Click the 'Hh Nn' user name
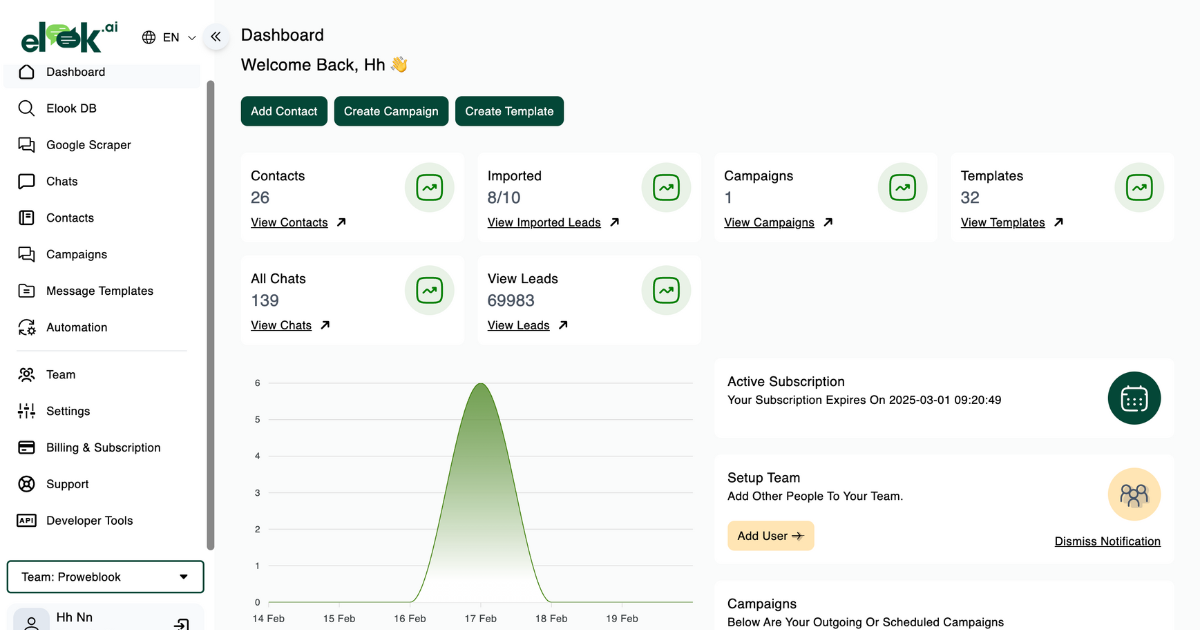1200x630 pixels. click(74, 617)
